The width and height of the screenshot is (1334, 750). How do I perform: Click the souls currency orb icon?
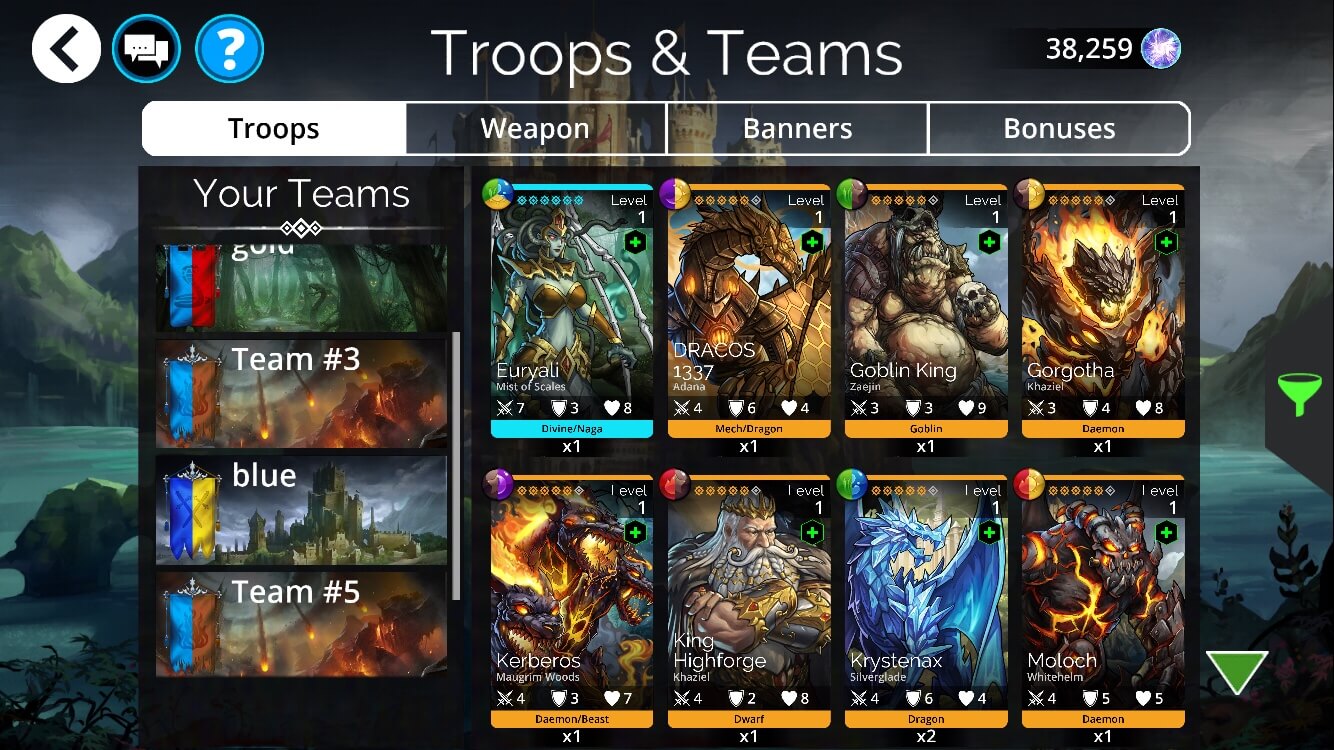[x=1161, y=48]
